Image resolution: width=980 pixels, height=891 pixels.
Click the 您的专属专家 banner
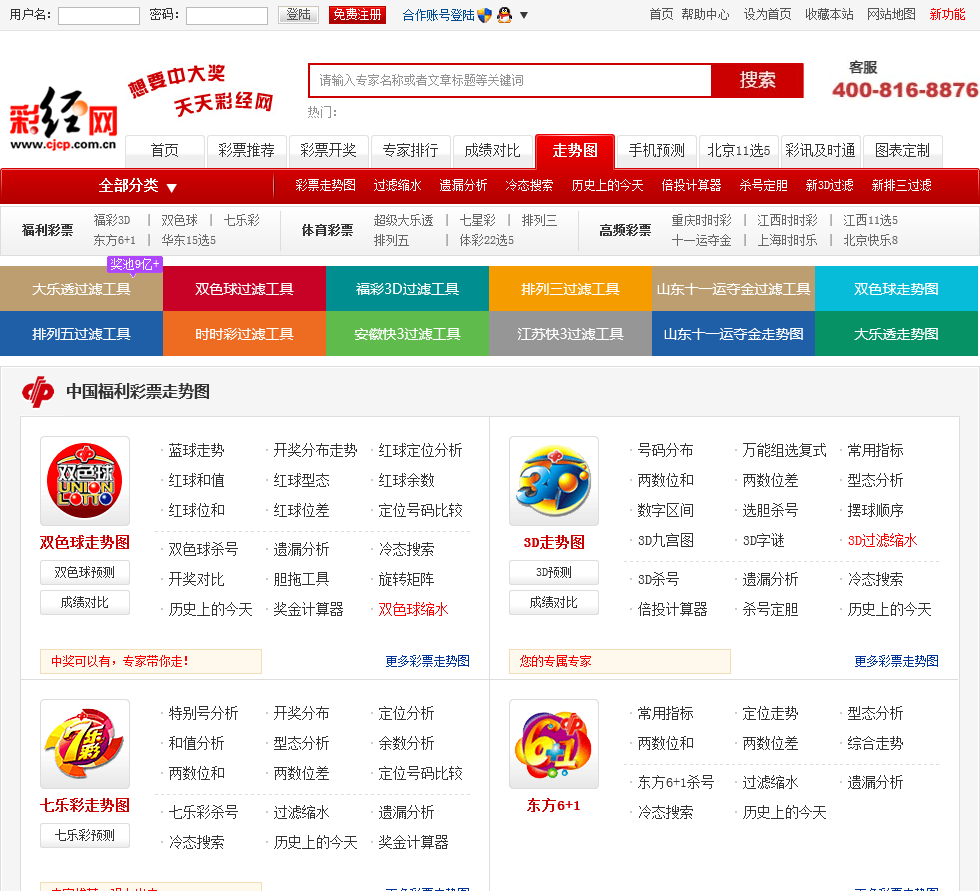pyautogui.click(x=620, y=661)
